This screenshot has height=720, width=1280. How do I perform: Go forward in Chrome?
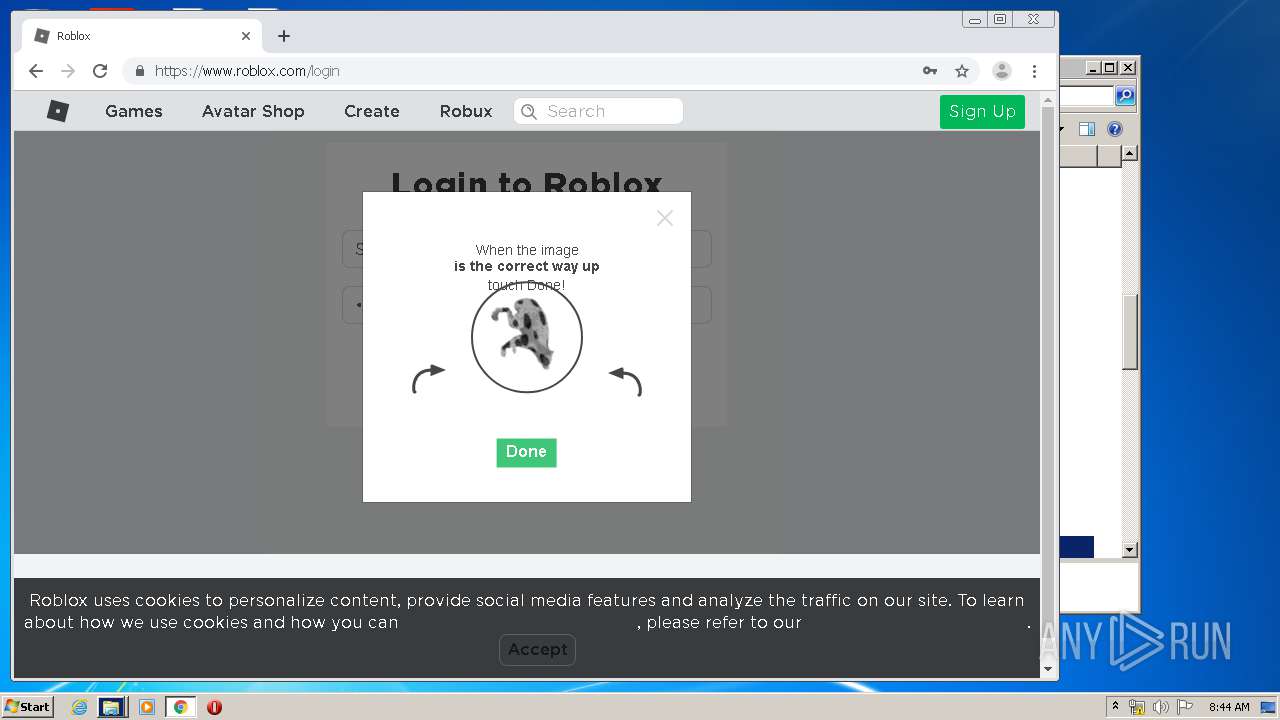pos(68,71)
